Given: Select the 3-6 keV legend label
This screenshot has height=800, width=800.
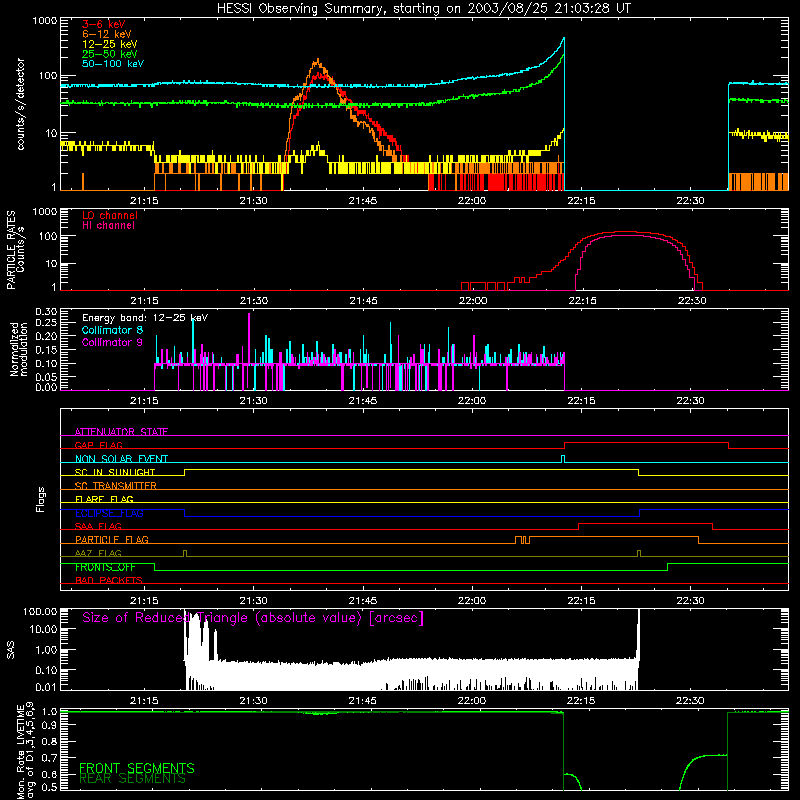Looking at the screenshot, I should coord(104,24).
